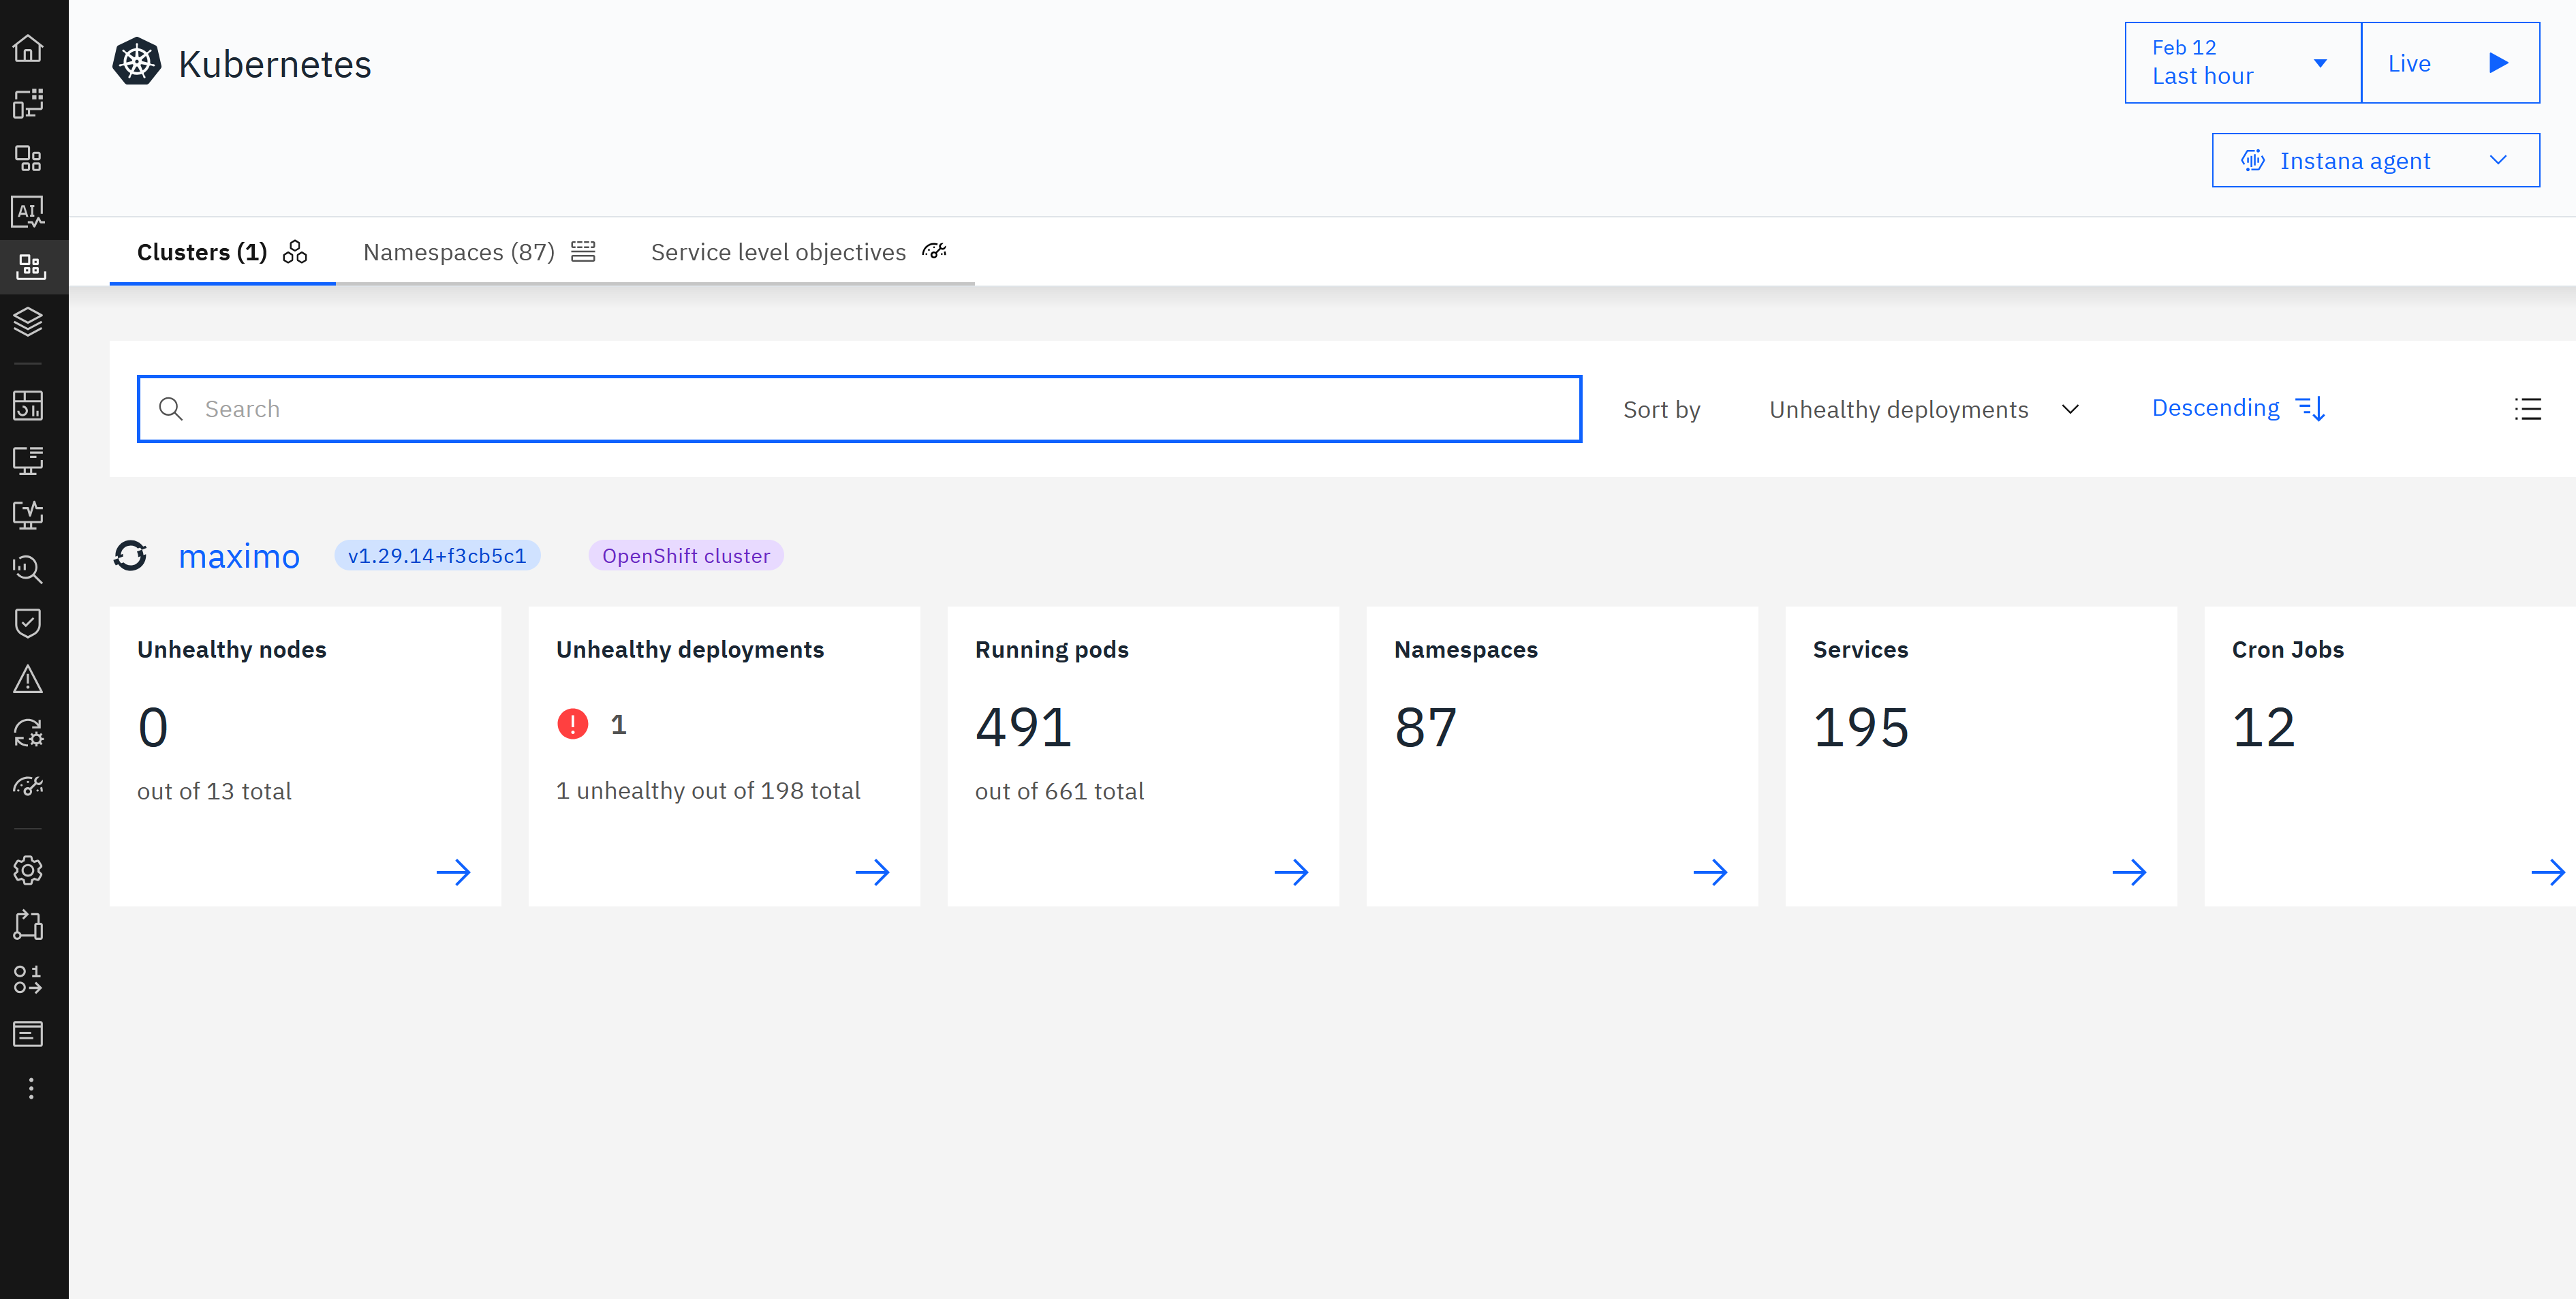Open the Service level objectives tab

pos(799,252)
